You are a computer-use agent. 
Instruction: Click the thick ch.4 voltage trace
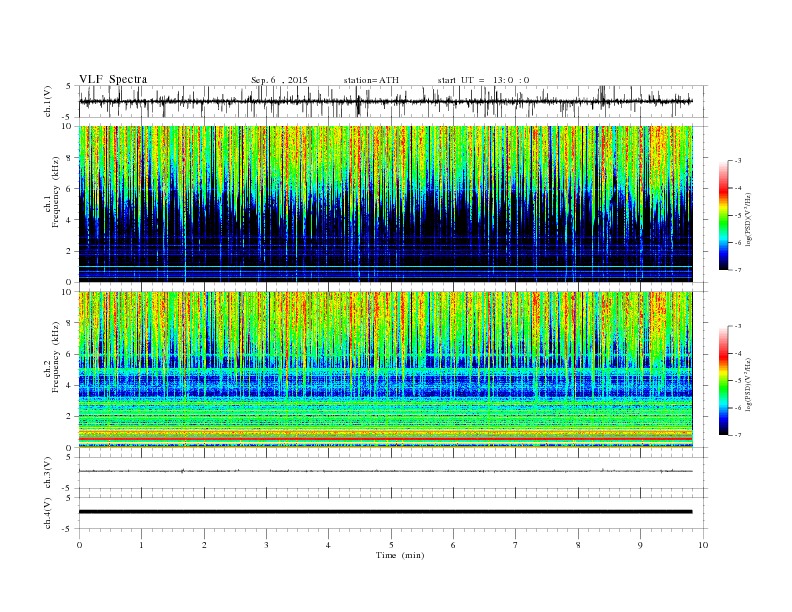click(385, 512)
